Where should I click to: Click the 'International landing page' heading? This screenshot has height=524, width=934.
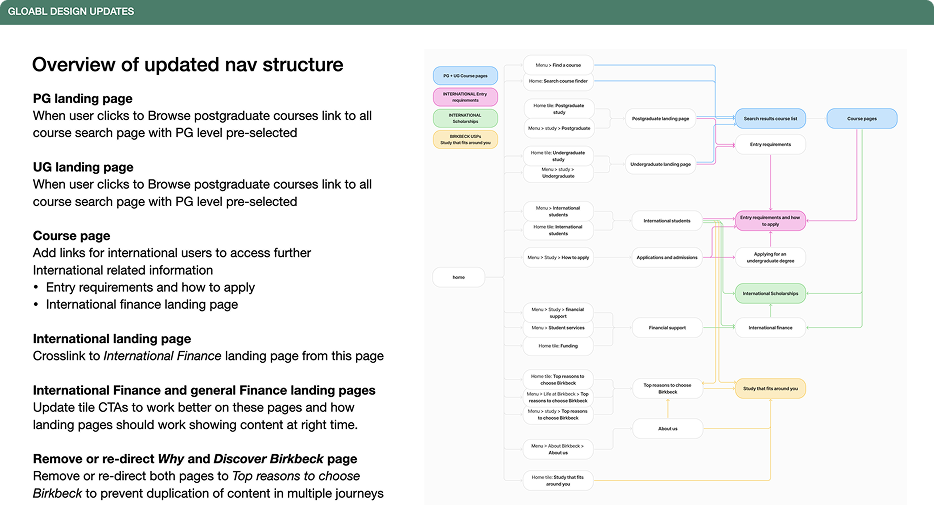click(112, 339)
